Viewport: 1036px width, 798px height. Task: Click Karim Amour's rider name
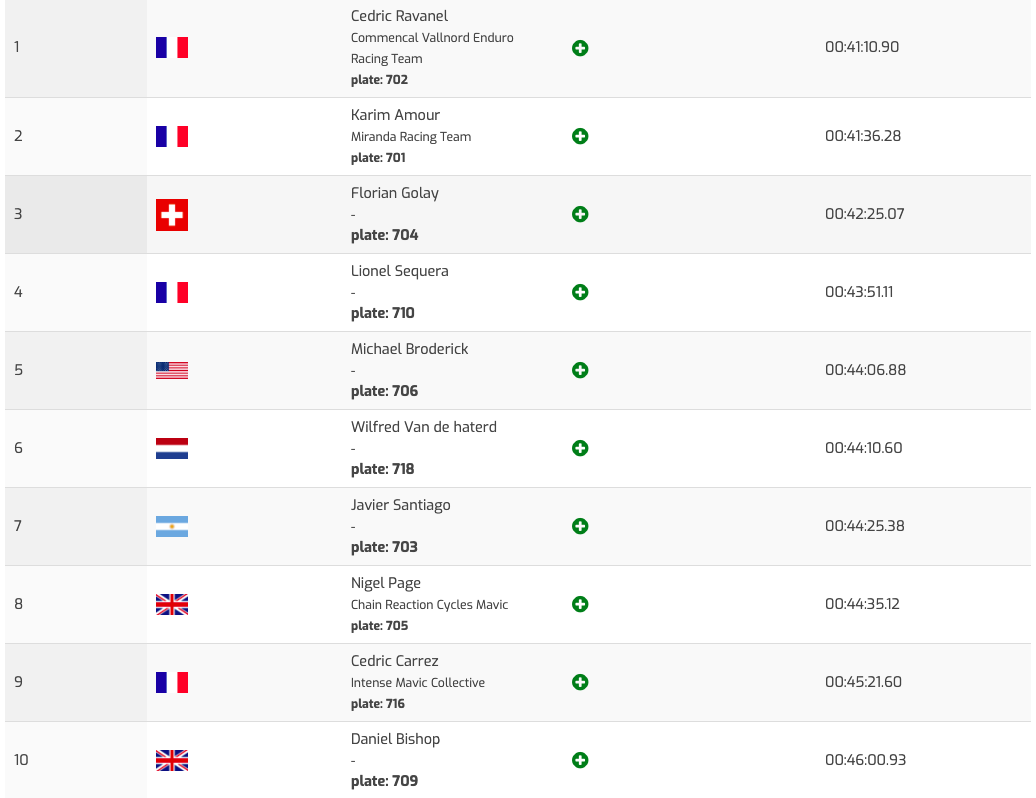tap(395, 115)
